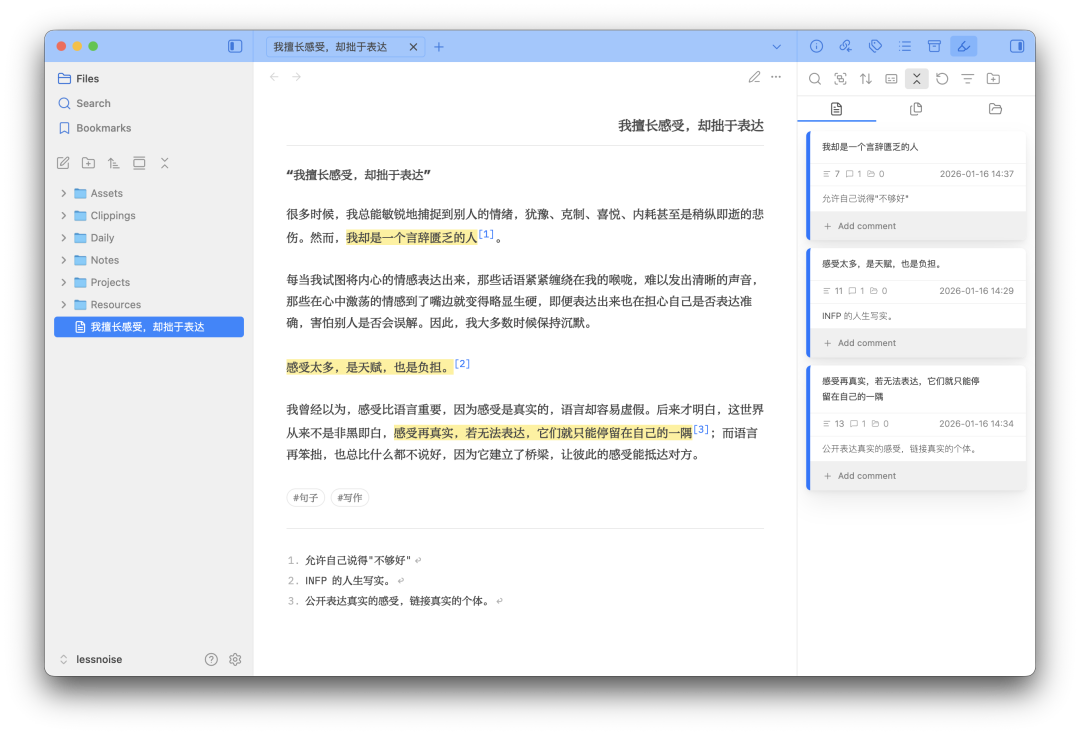The image size is (1080, 735).
Task: Open the help question mark icon
Action: tap(211, 659)
